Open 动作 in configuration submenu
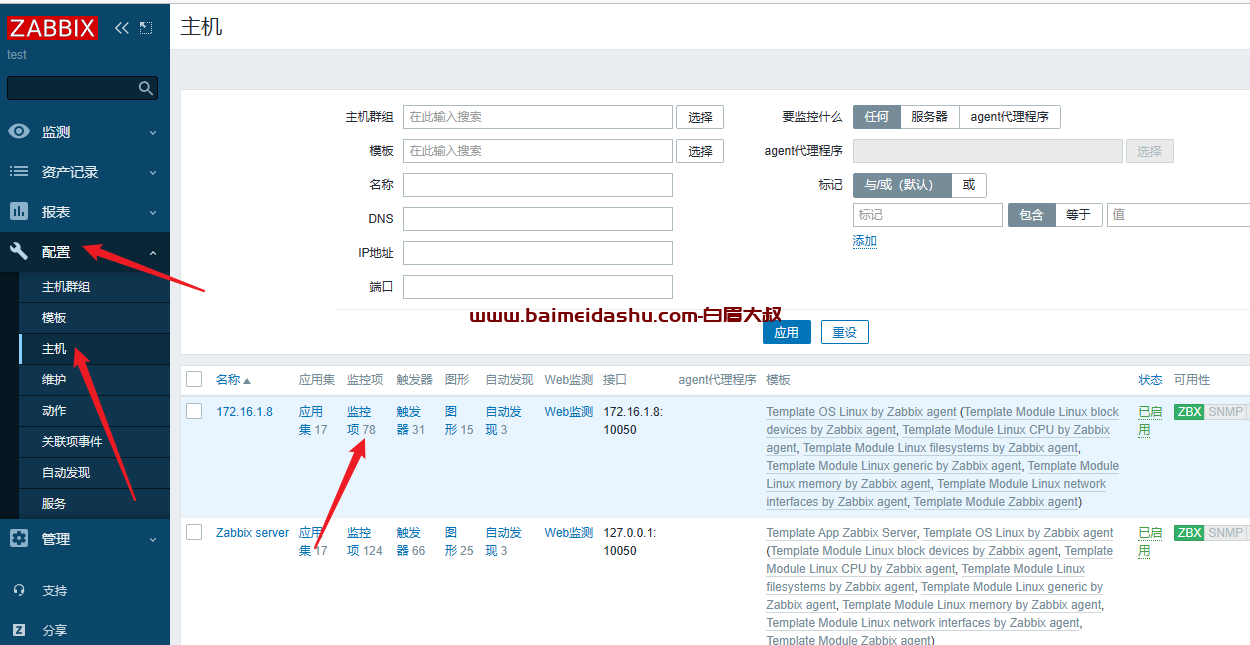The image size is (1250, 645). (54, 411)
